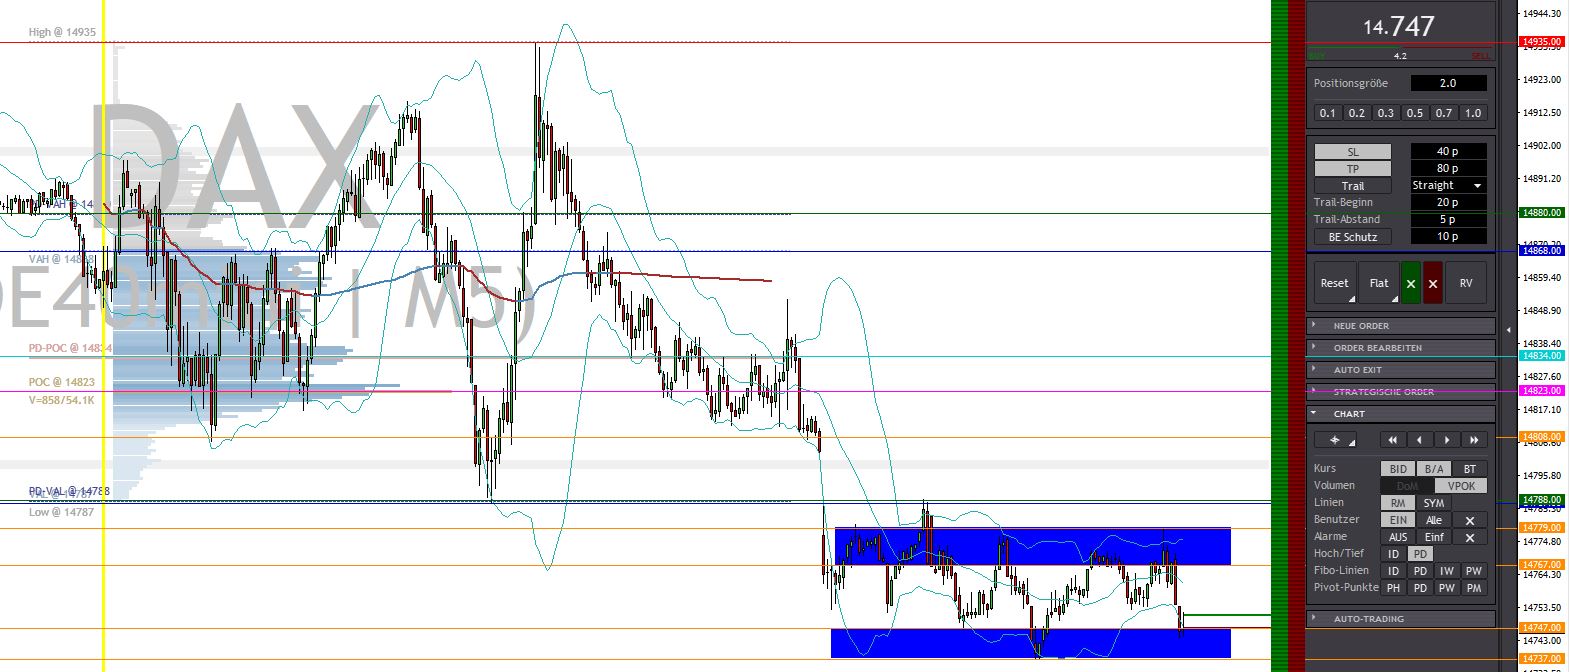1570x672 pixels.
Task: Toggle the Trail button
Action: click(x=1353, y=186)
